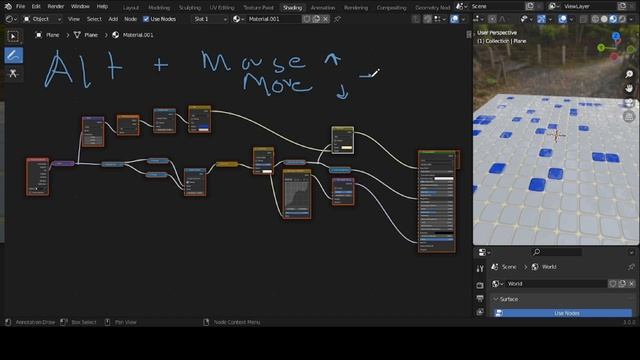This screenshot has height=360, width=640.
Task: Toggle the node editor pin icon
Action: [337, 19]
